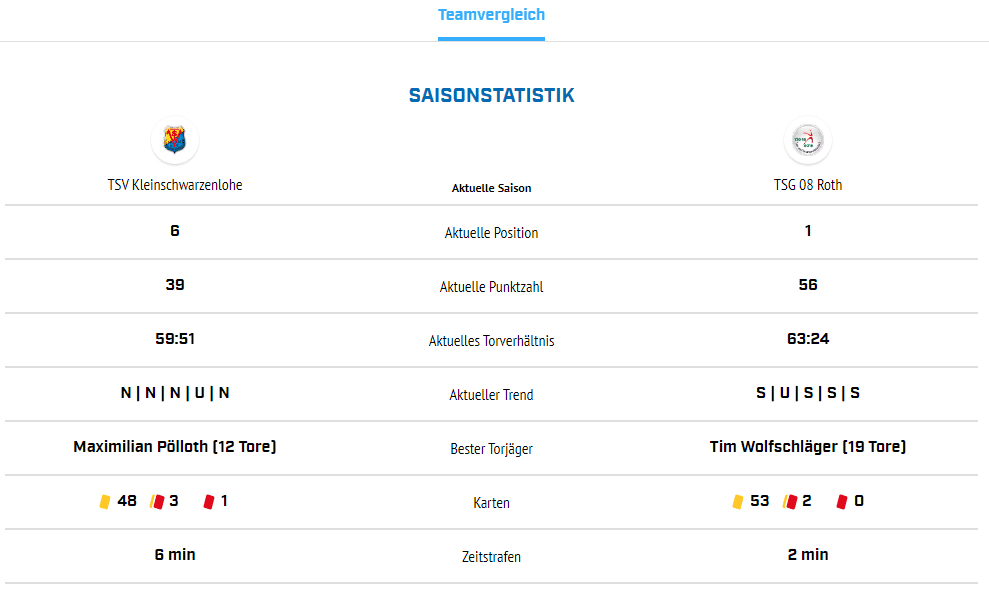Click TSG 08 Roth's yellow-red card icon

tap(790, 502)
